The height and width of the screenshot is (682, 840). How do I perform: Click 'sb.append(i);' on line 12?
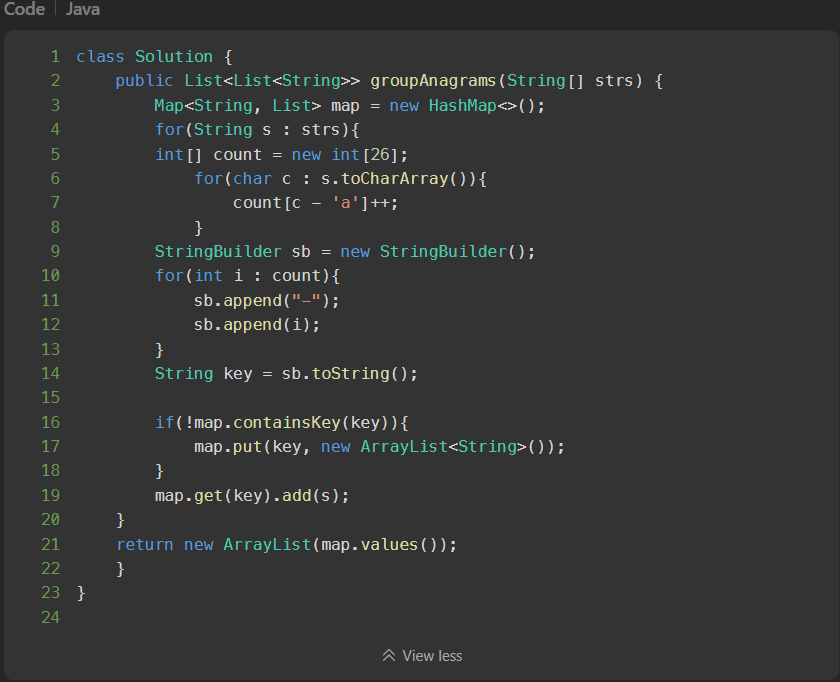pos(257,325)
